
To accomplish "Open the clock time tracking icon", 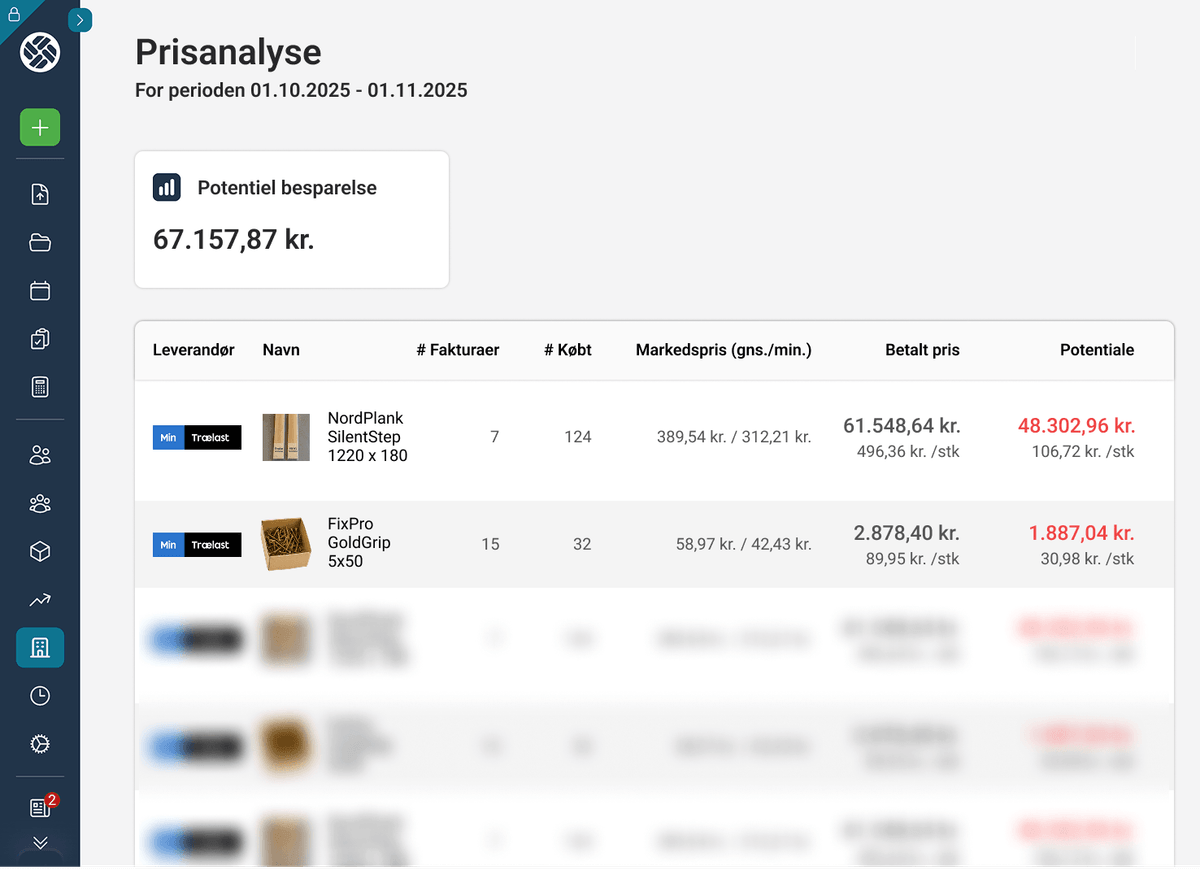I will point(40,696).
